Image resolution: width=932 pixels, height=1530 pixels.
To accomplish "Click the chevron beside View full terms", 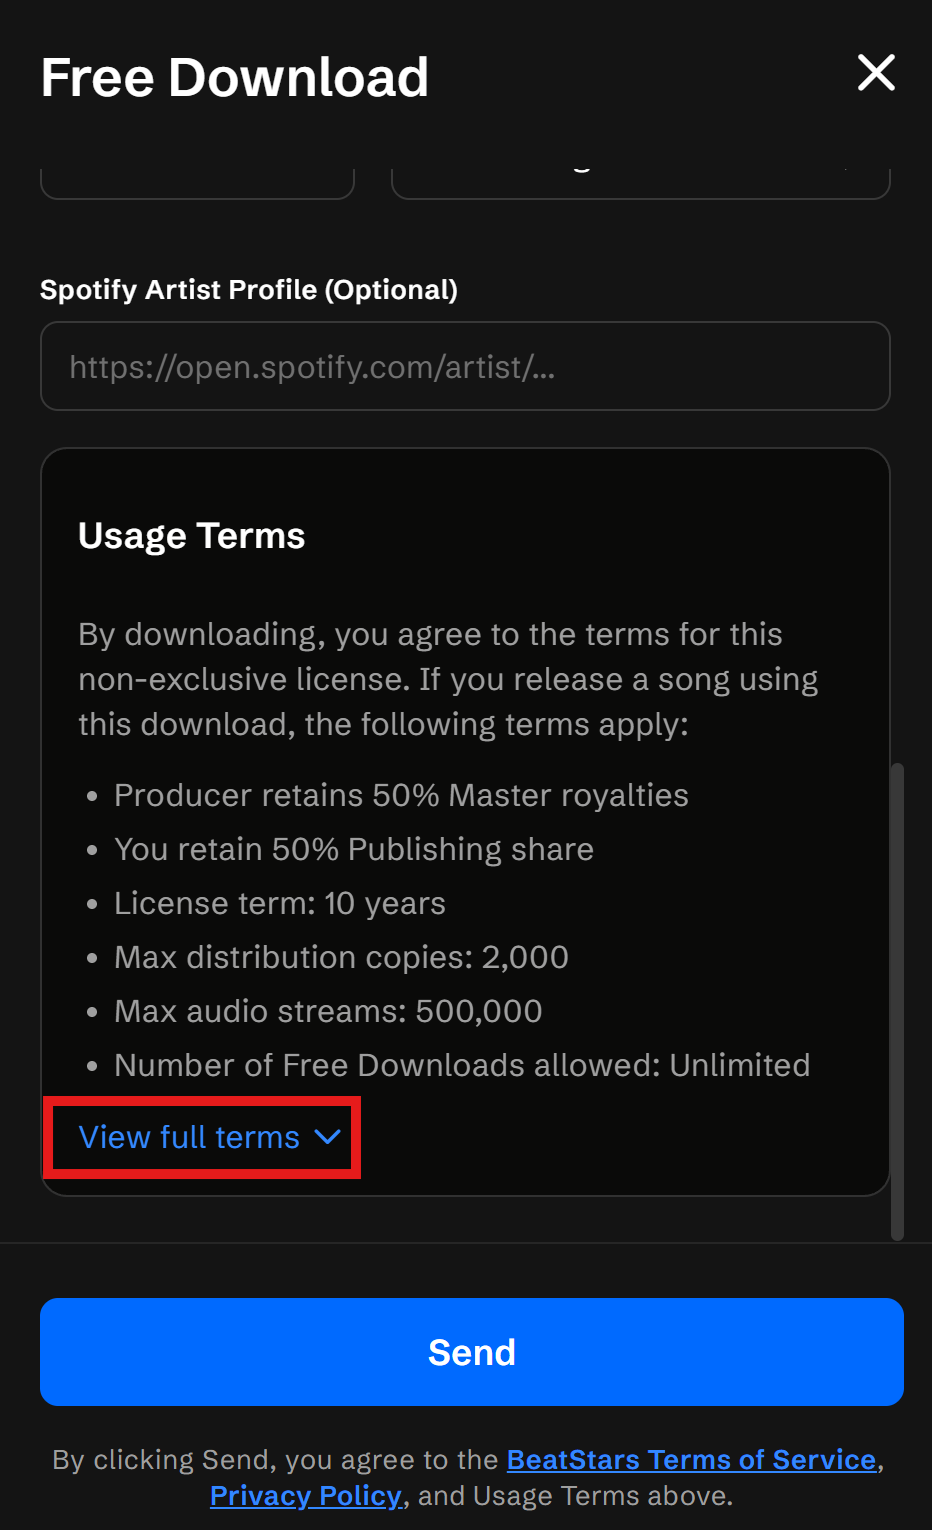I will (327, 1137).
